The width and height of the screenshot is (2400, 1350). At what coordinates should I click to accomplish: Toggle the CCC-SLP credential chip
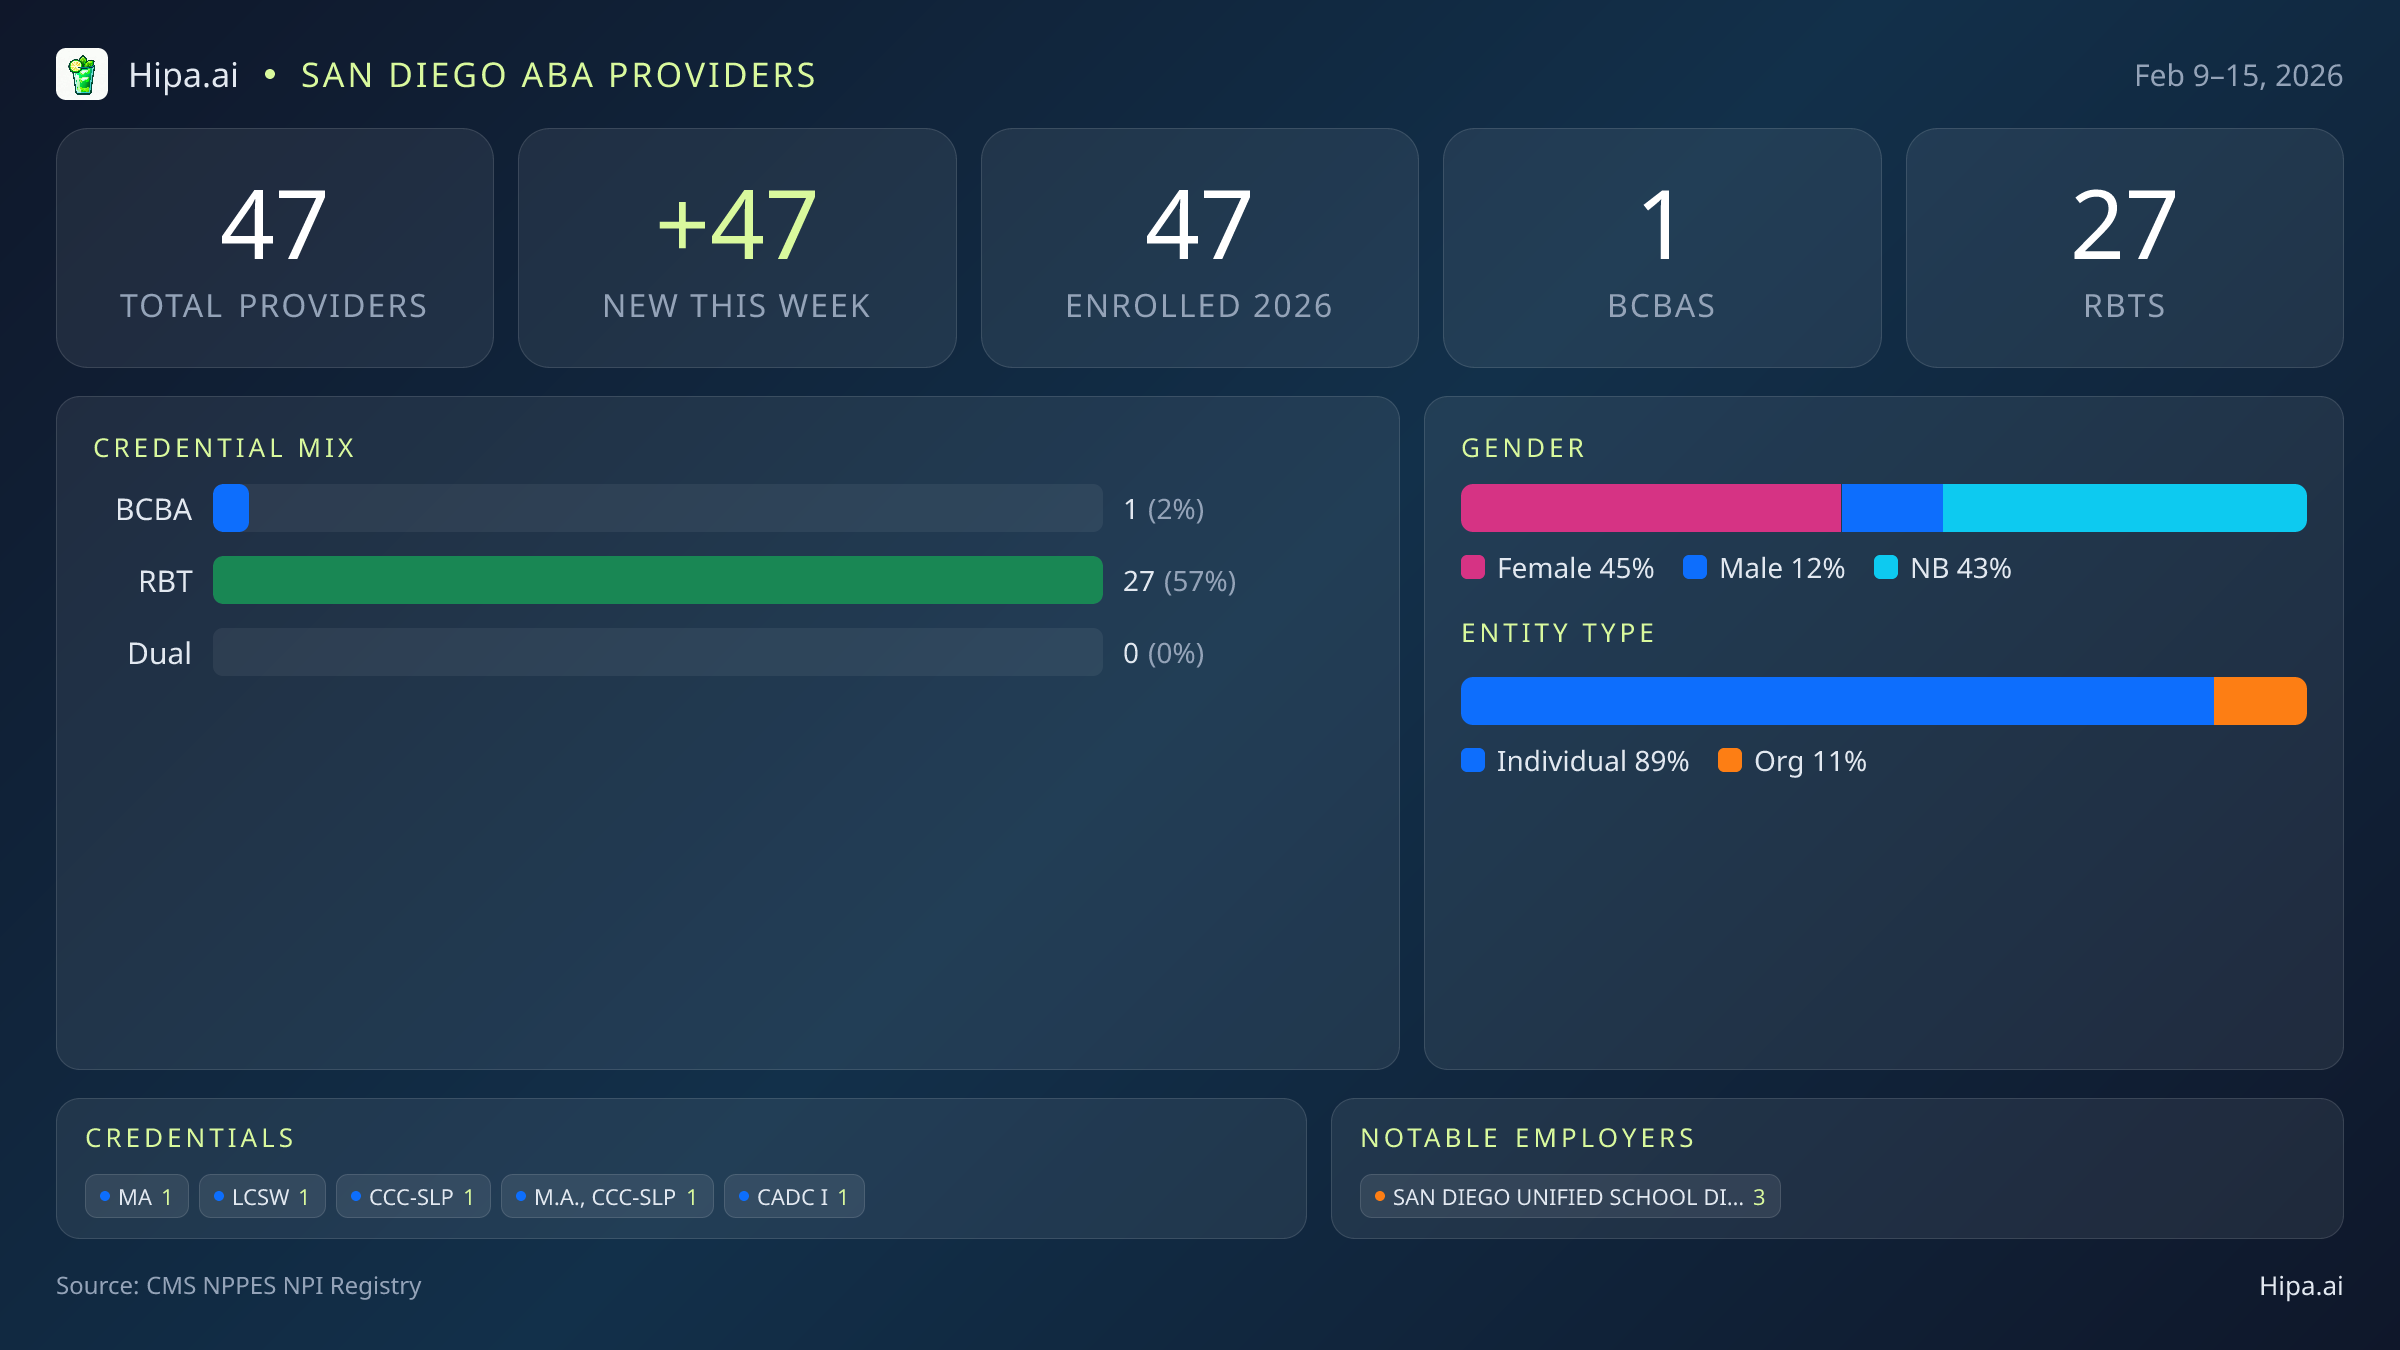coord(414,1195)
